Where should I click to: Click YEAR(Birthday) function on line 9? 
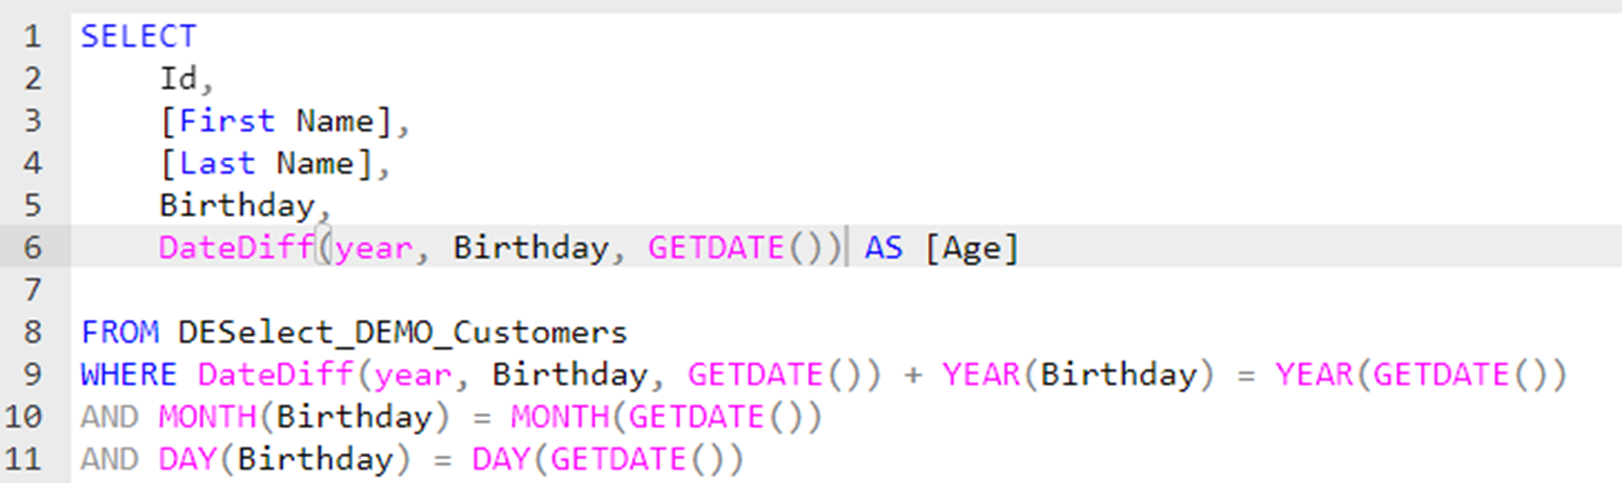click(x=1077, y=374)
